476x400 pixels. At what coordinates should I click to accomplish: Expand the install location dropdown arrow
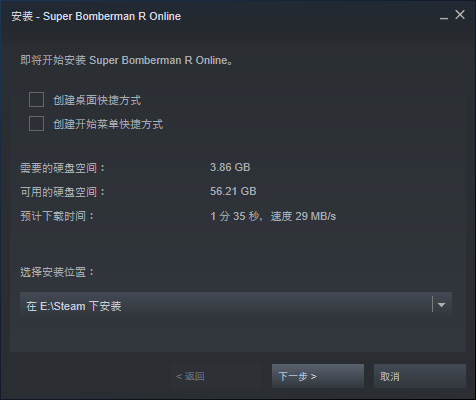pyautogui.click(x=441, y=305)
